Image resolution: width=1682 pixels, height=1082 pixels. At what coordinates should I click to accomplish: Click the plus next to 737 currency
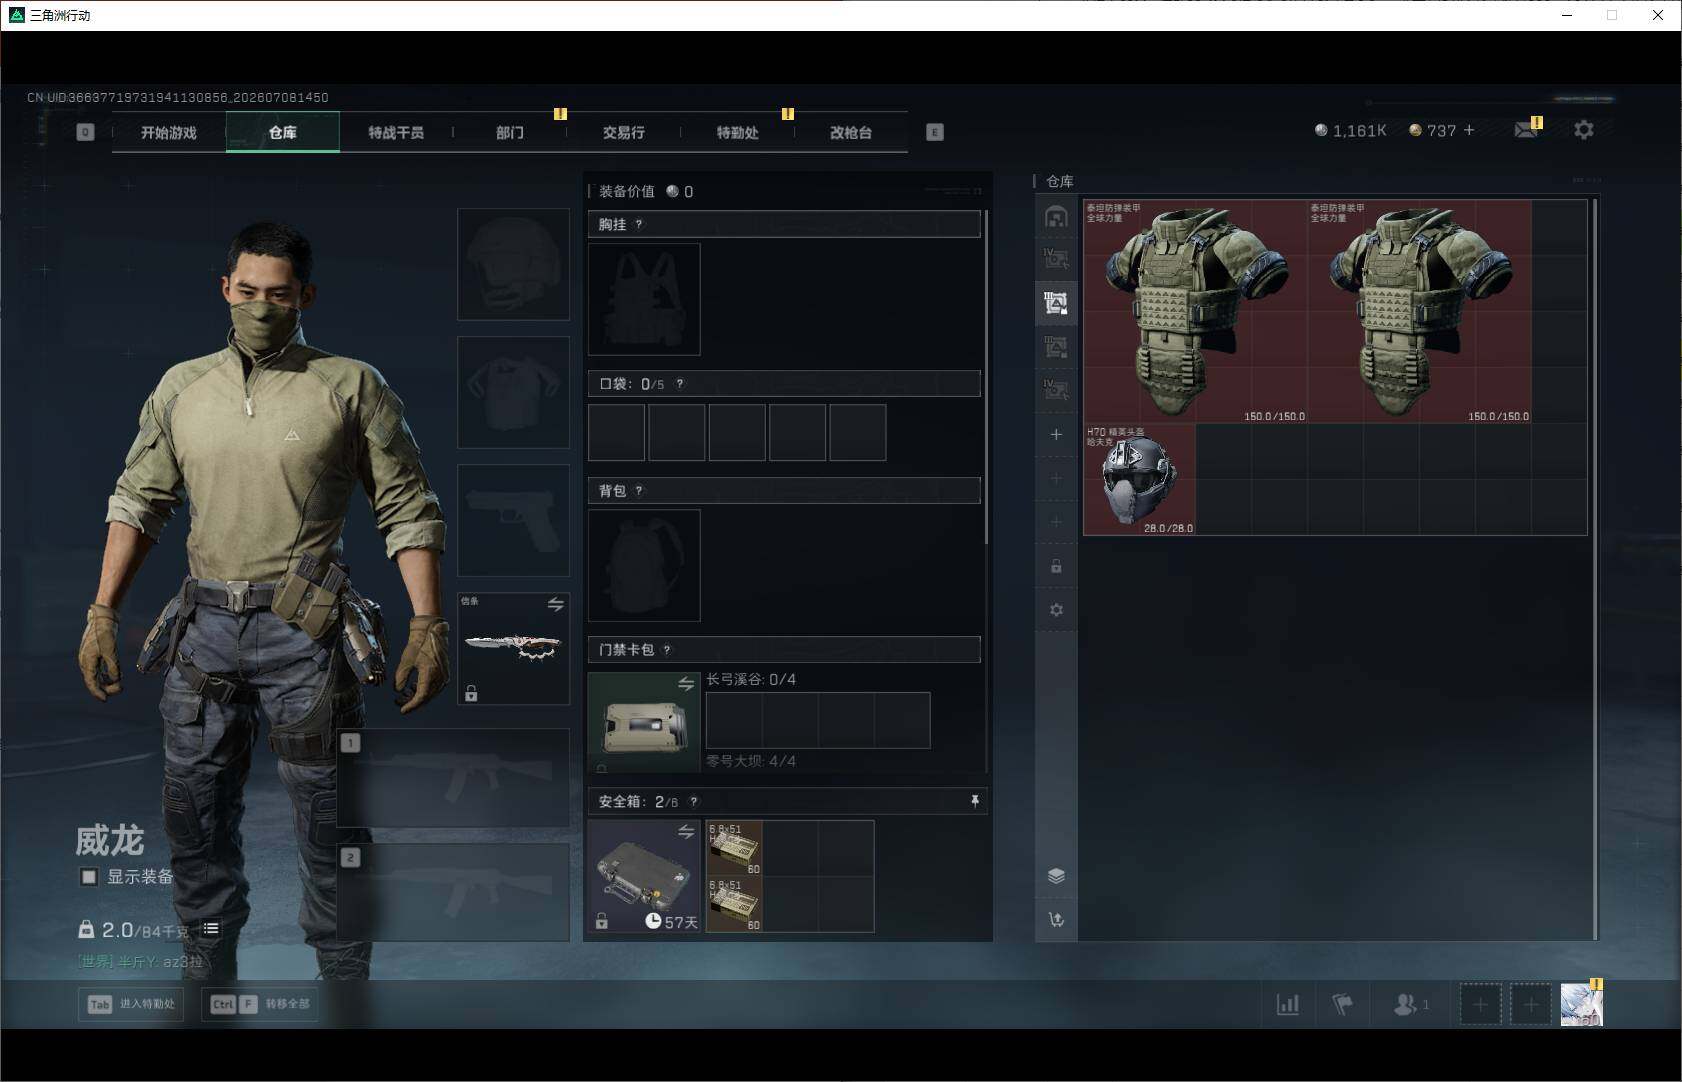click(1469, 130)
